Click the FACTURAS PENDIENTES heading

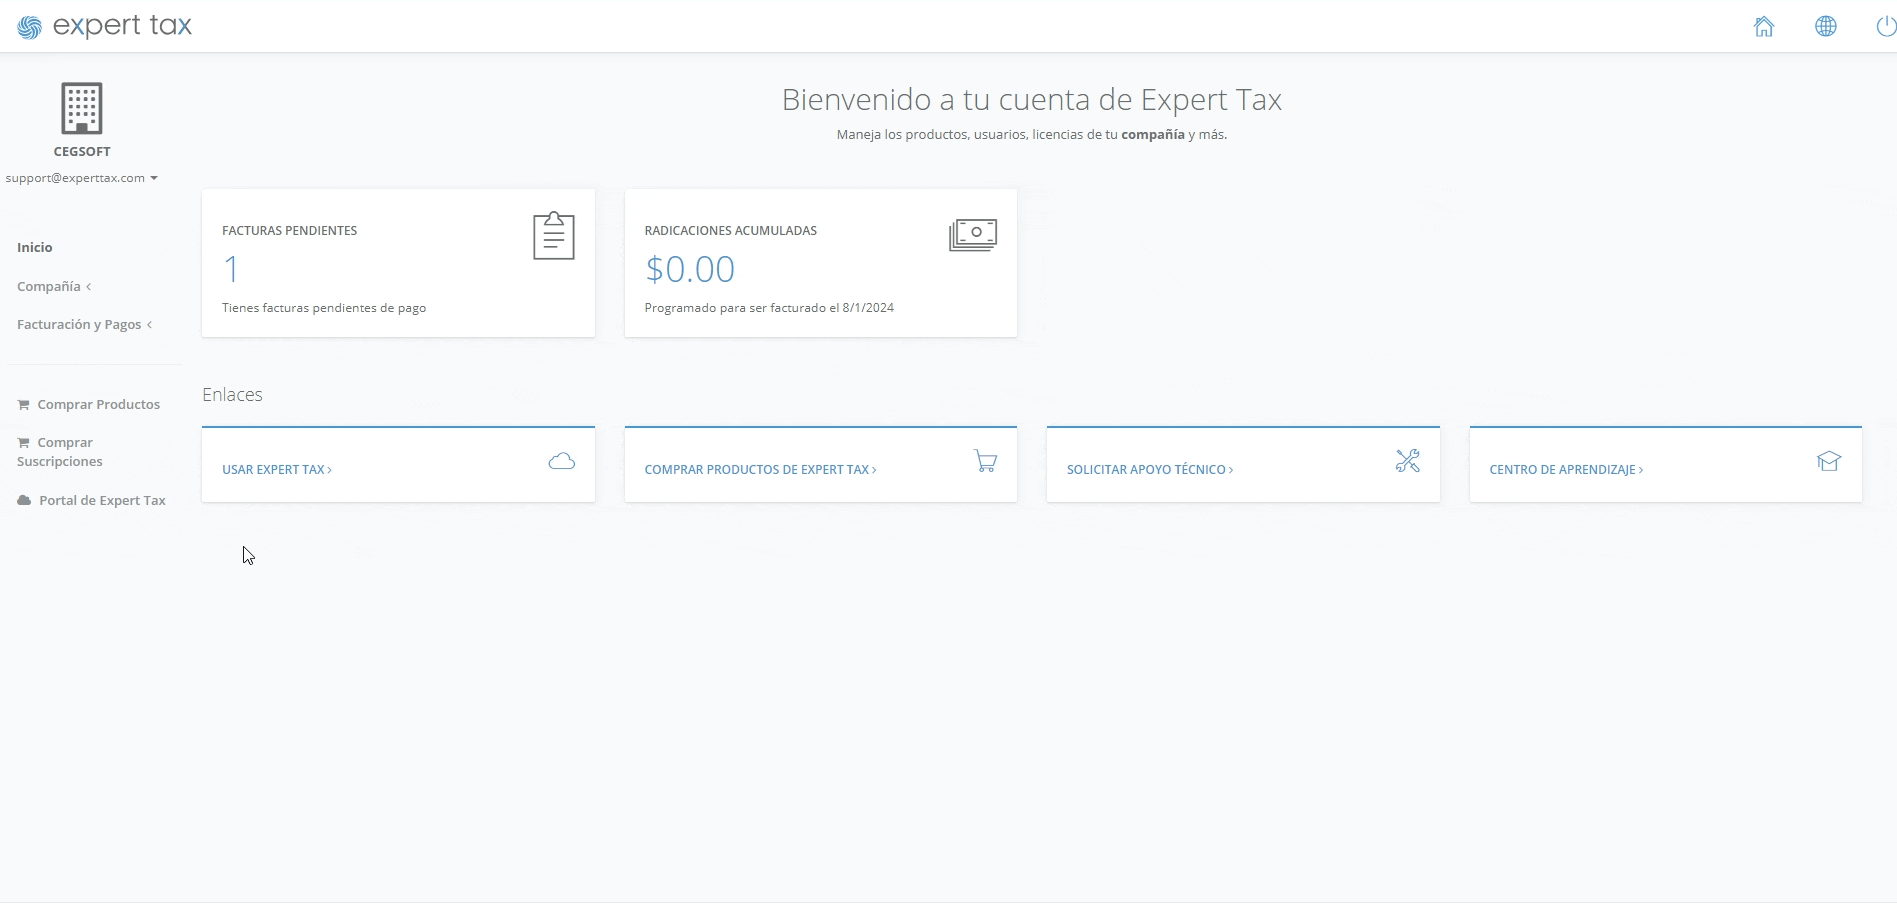[x=290, y=231]
